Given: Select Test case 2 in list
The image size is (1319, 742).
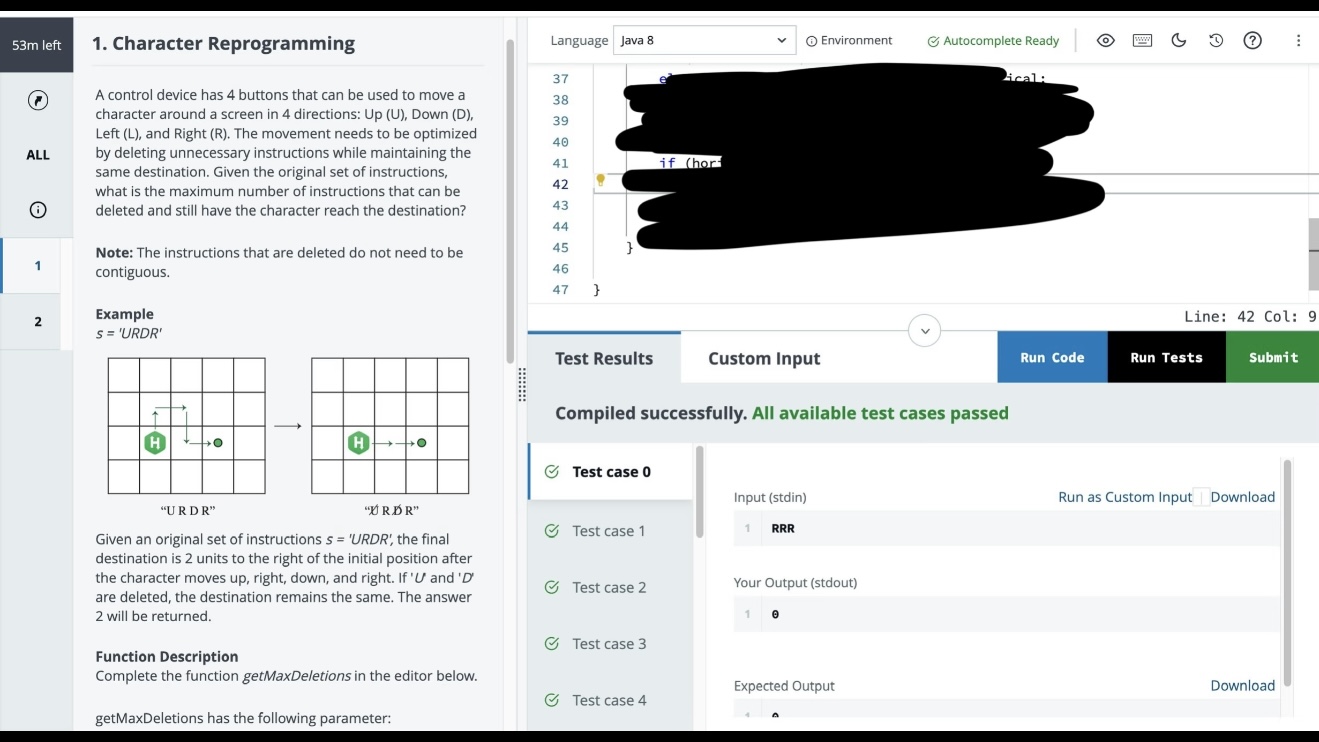Looking at the screenshot, I should 610,588.
